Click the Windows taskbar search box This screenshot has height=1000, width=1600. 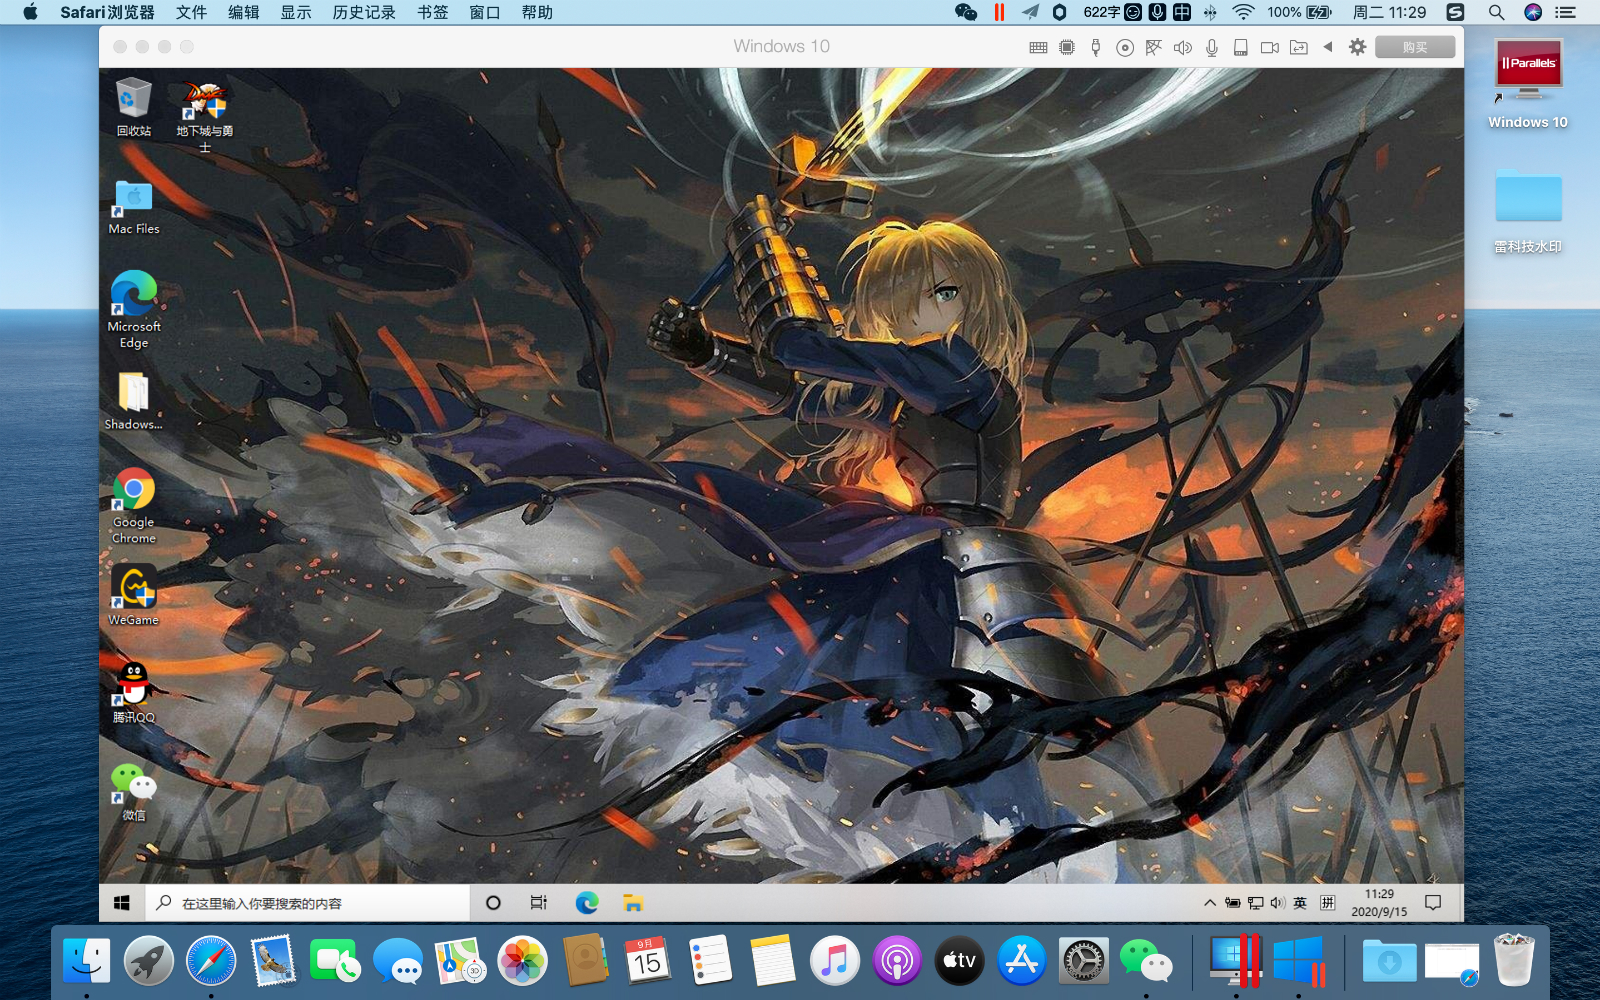(308, 903)
